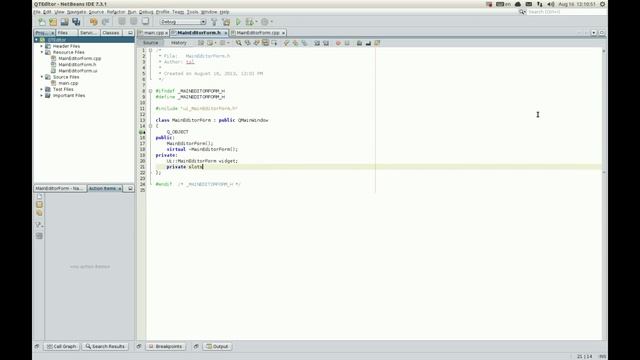Open the Output window button
This screenshot has width=640, height=360.
click(x=218, y=347)
